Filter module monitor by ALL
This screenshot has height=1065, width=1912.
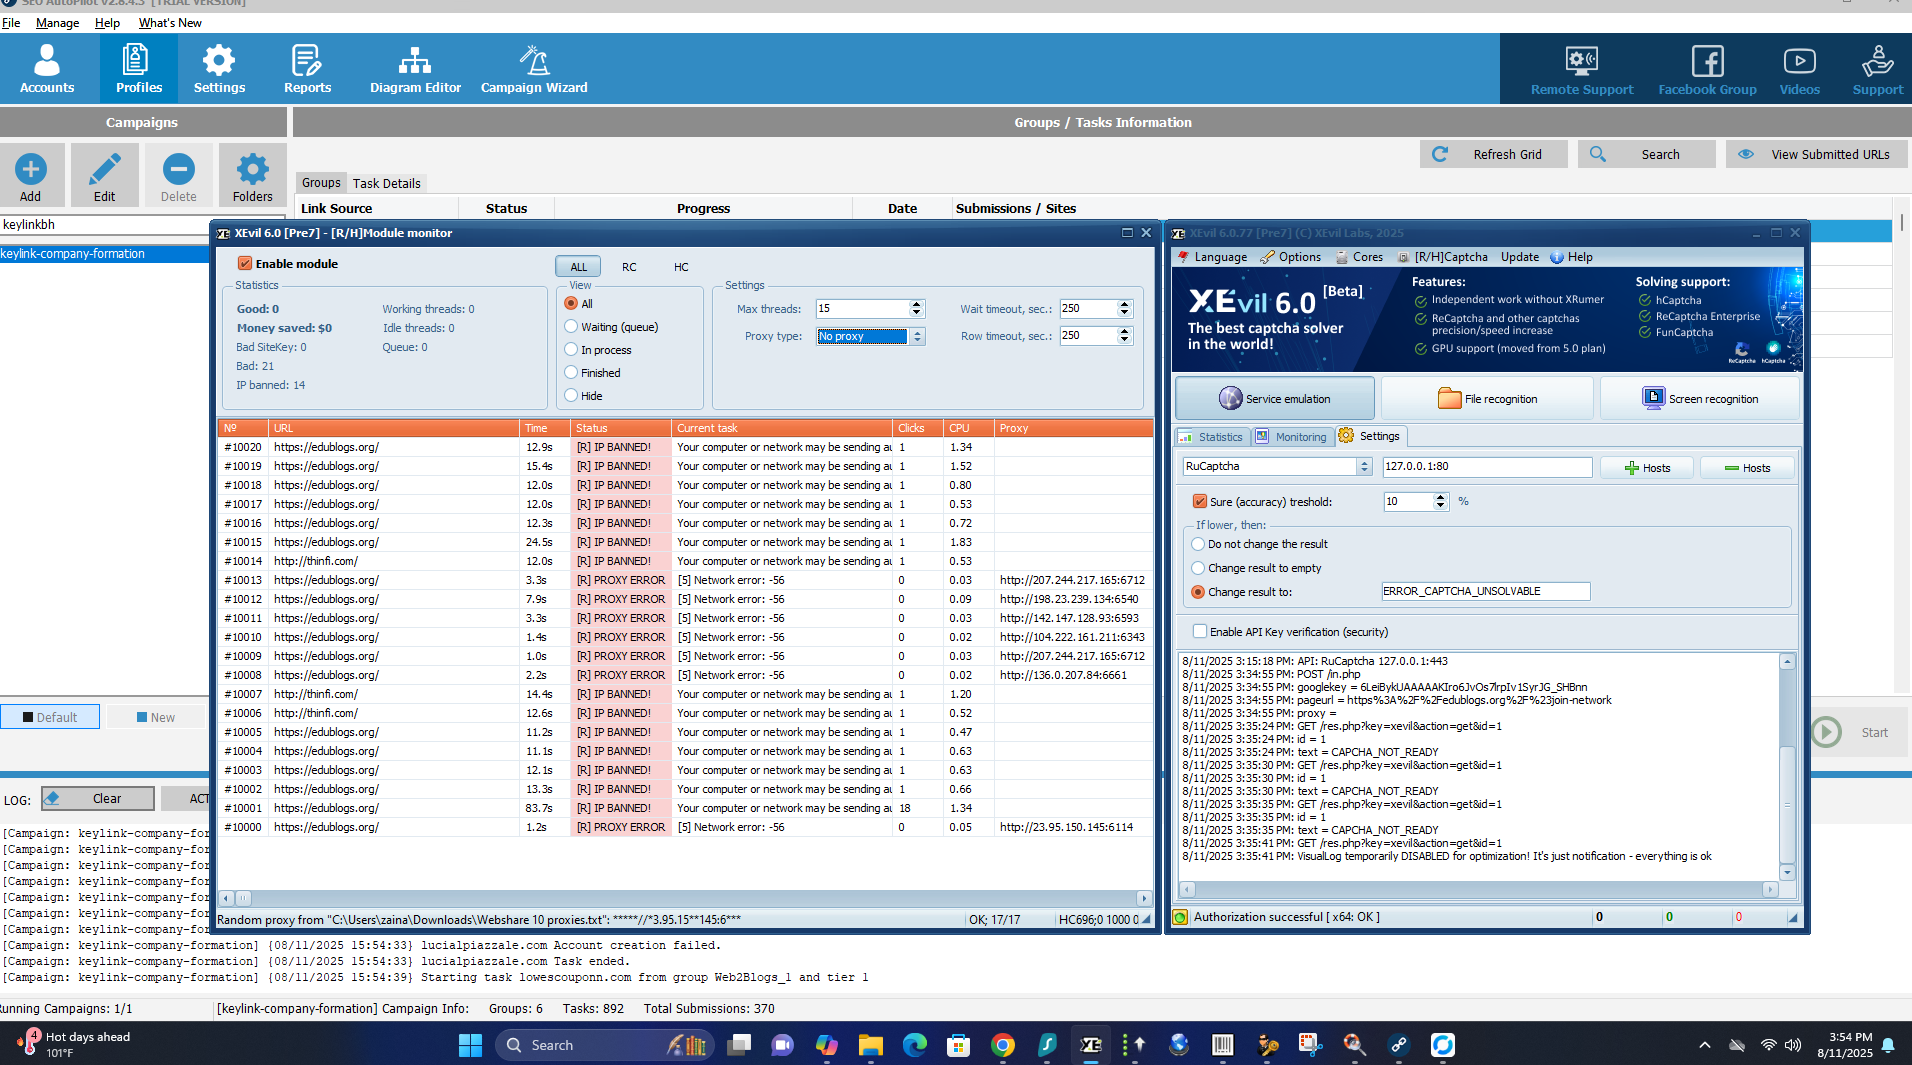578,267
